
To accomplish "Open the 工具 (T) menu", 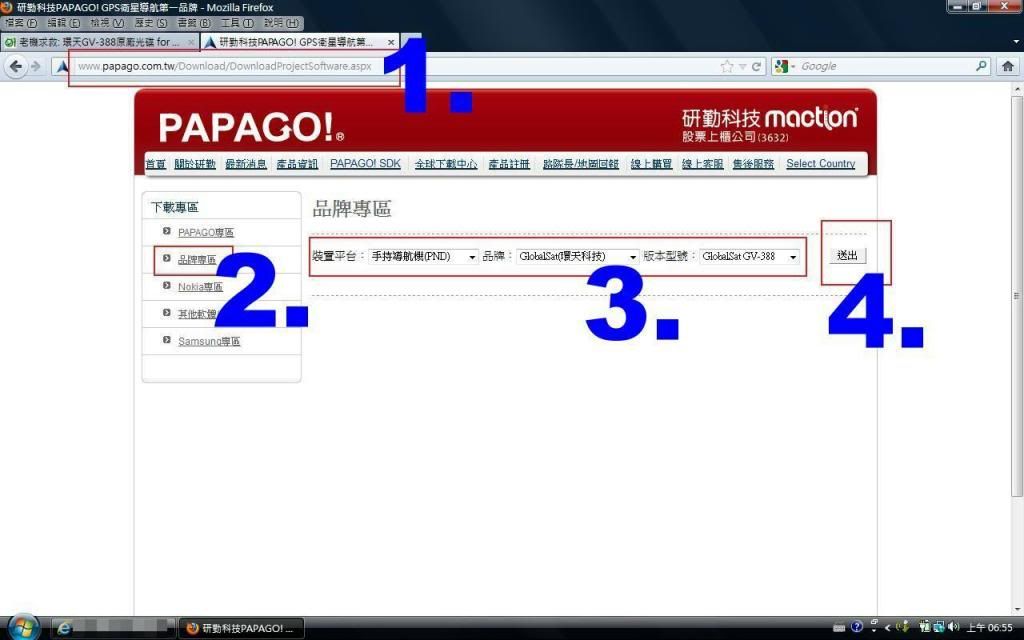I will [236, 23].
